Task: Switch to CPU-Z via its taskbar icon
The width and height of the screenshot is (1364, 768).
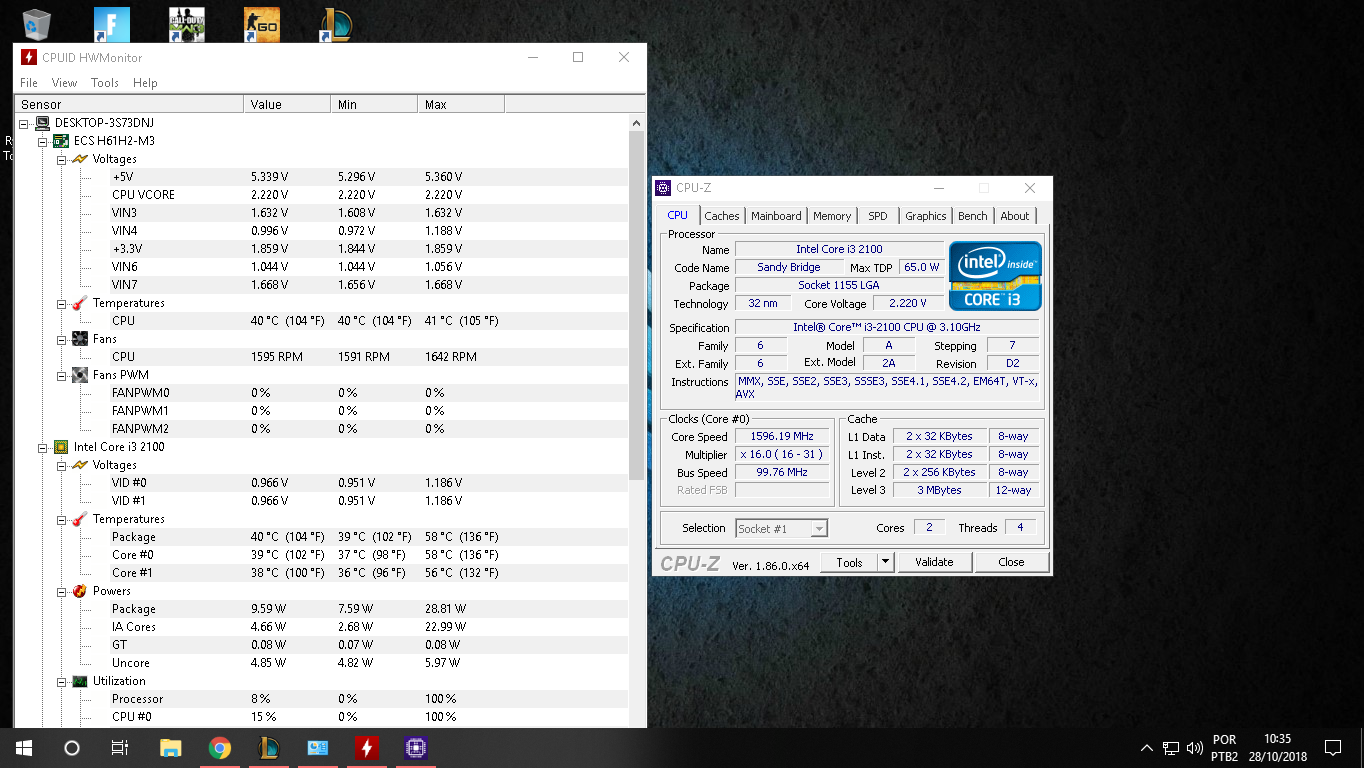Action: pyautogui.click(x=415, y=748)
